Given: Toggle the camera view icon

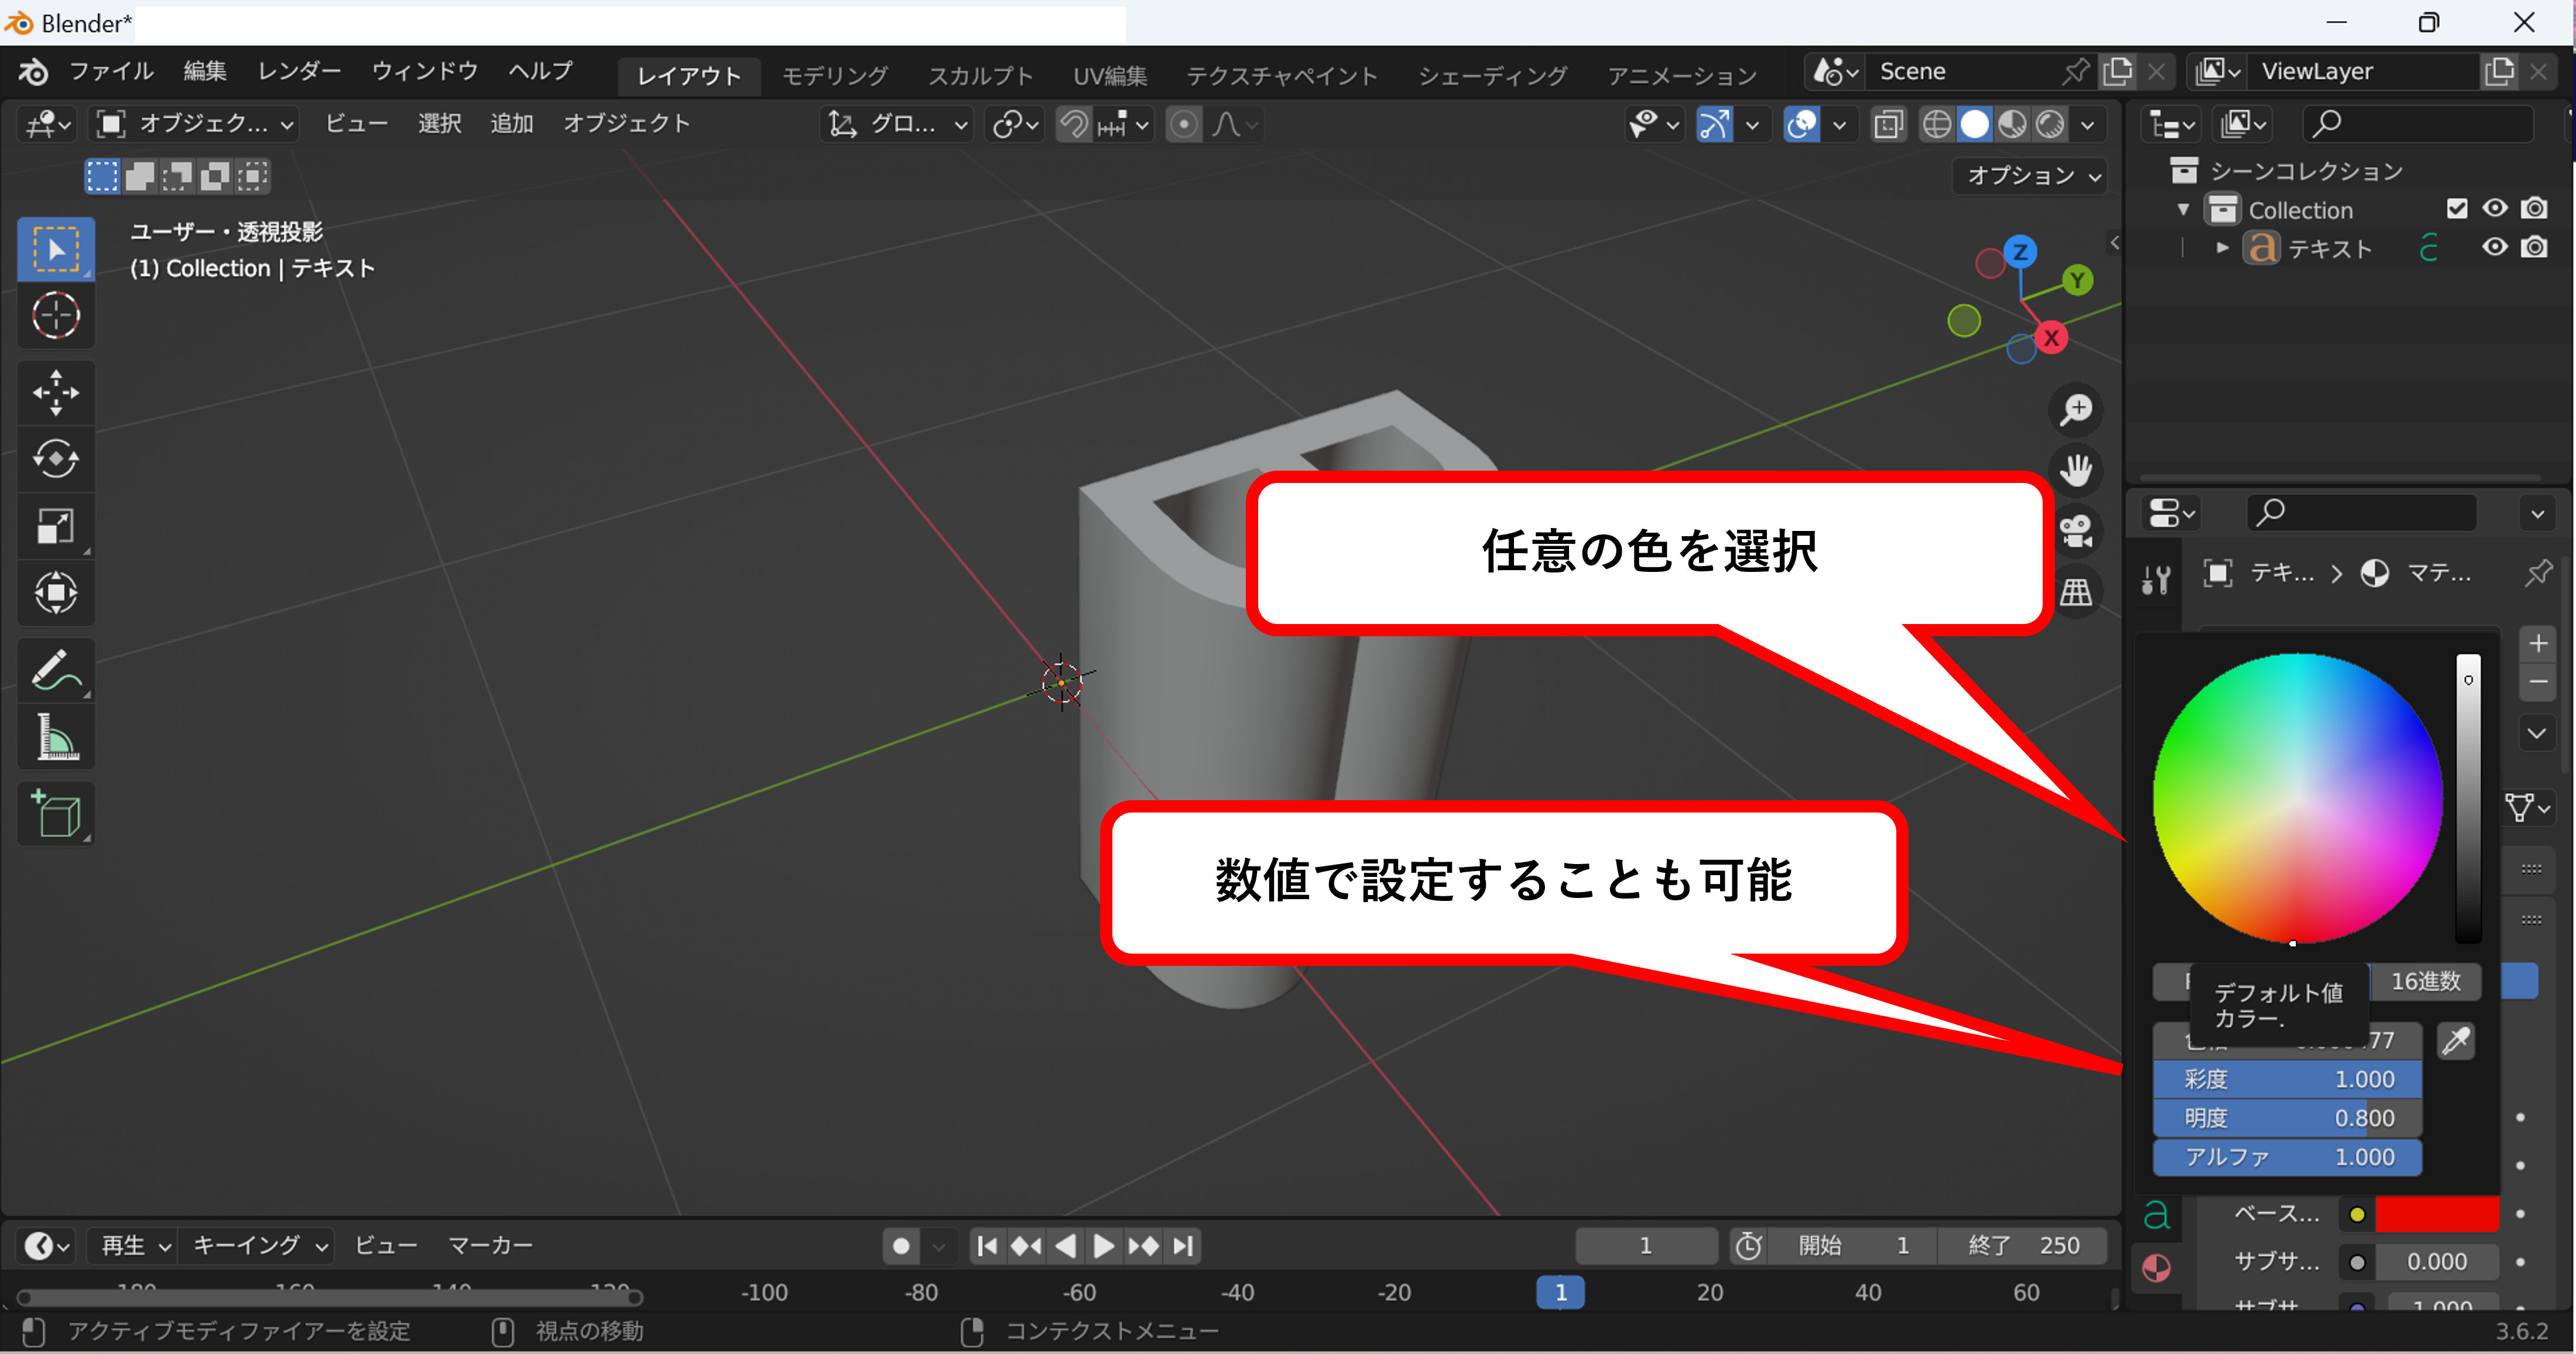Looking at the screenshot, I should pyautogui.click(x=2076, y=531).
